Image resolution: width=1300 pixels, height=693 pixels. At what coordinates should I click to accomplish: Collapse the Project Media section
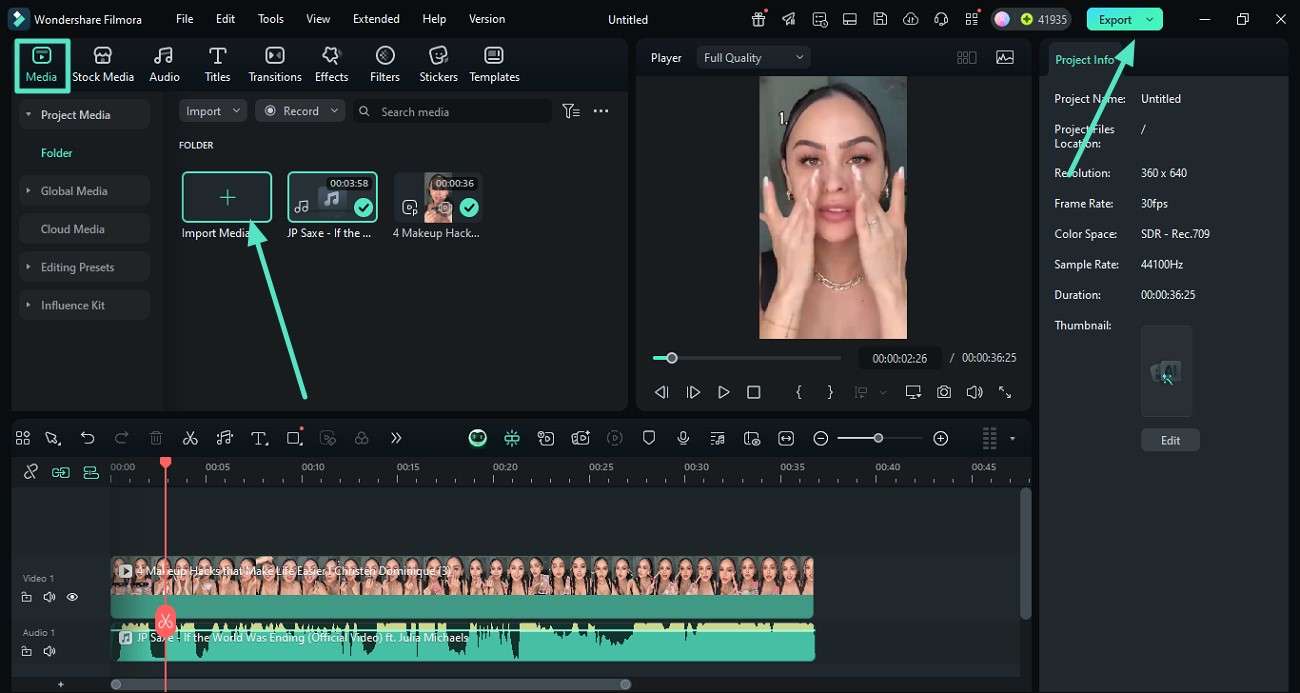(84, 115)
